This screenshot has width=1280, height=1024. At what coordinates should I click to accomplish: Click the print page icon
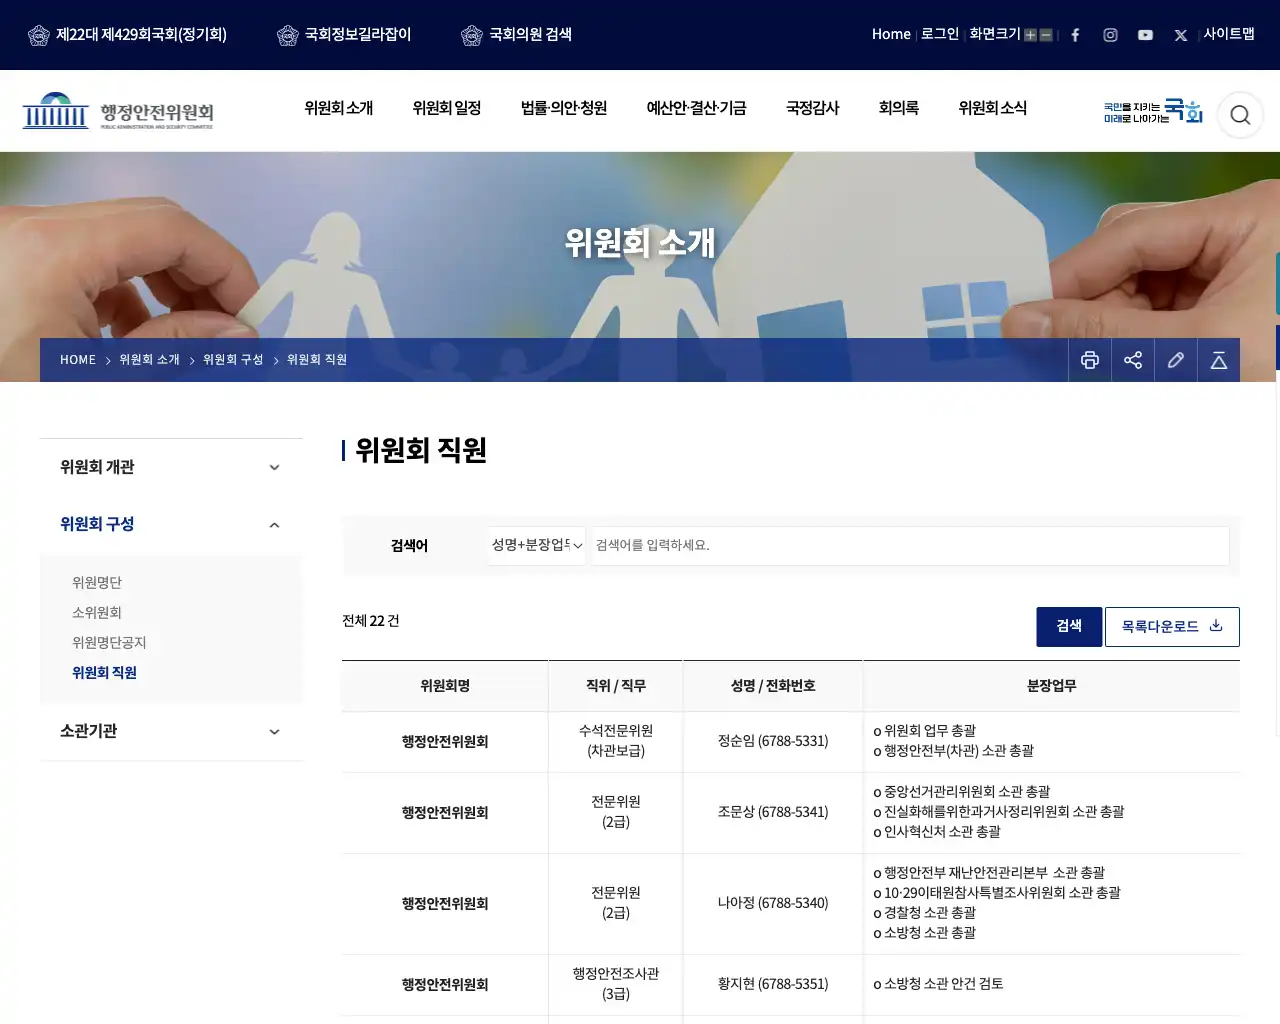(x=1090, y=360)
